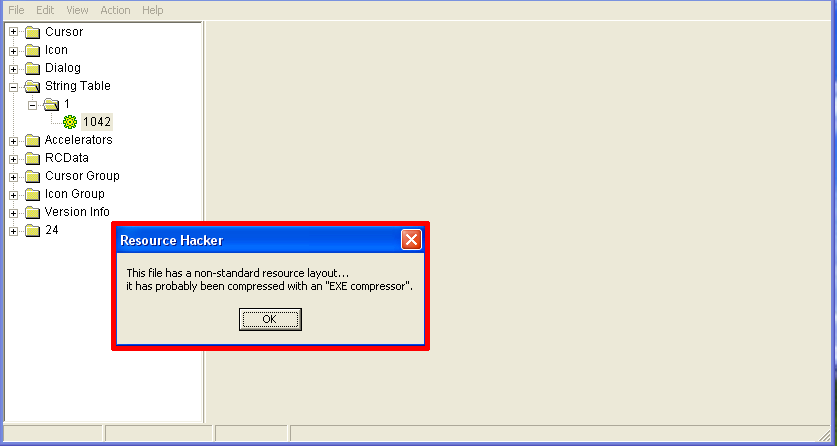The image size is (837, 446).
Task: Open the Action menu
Action: 115,10
